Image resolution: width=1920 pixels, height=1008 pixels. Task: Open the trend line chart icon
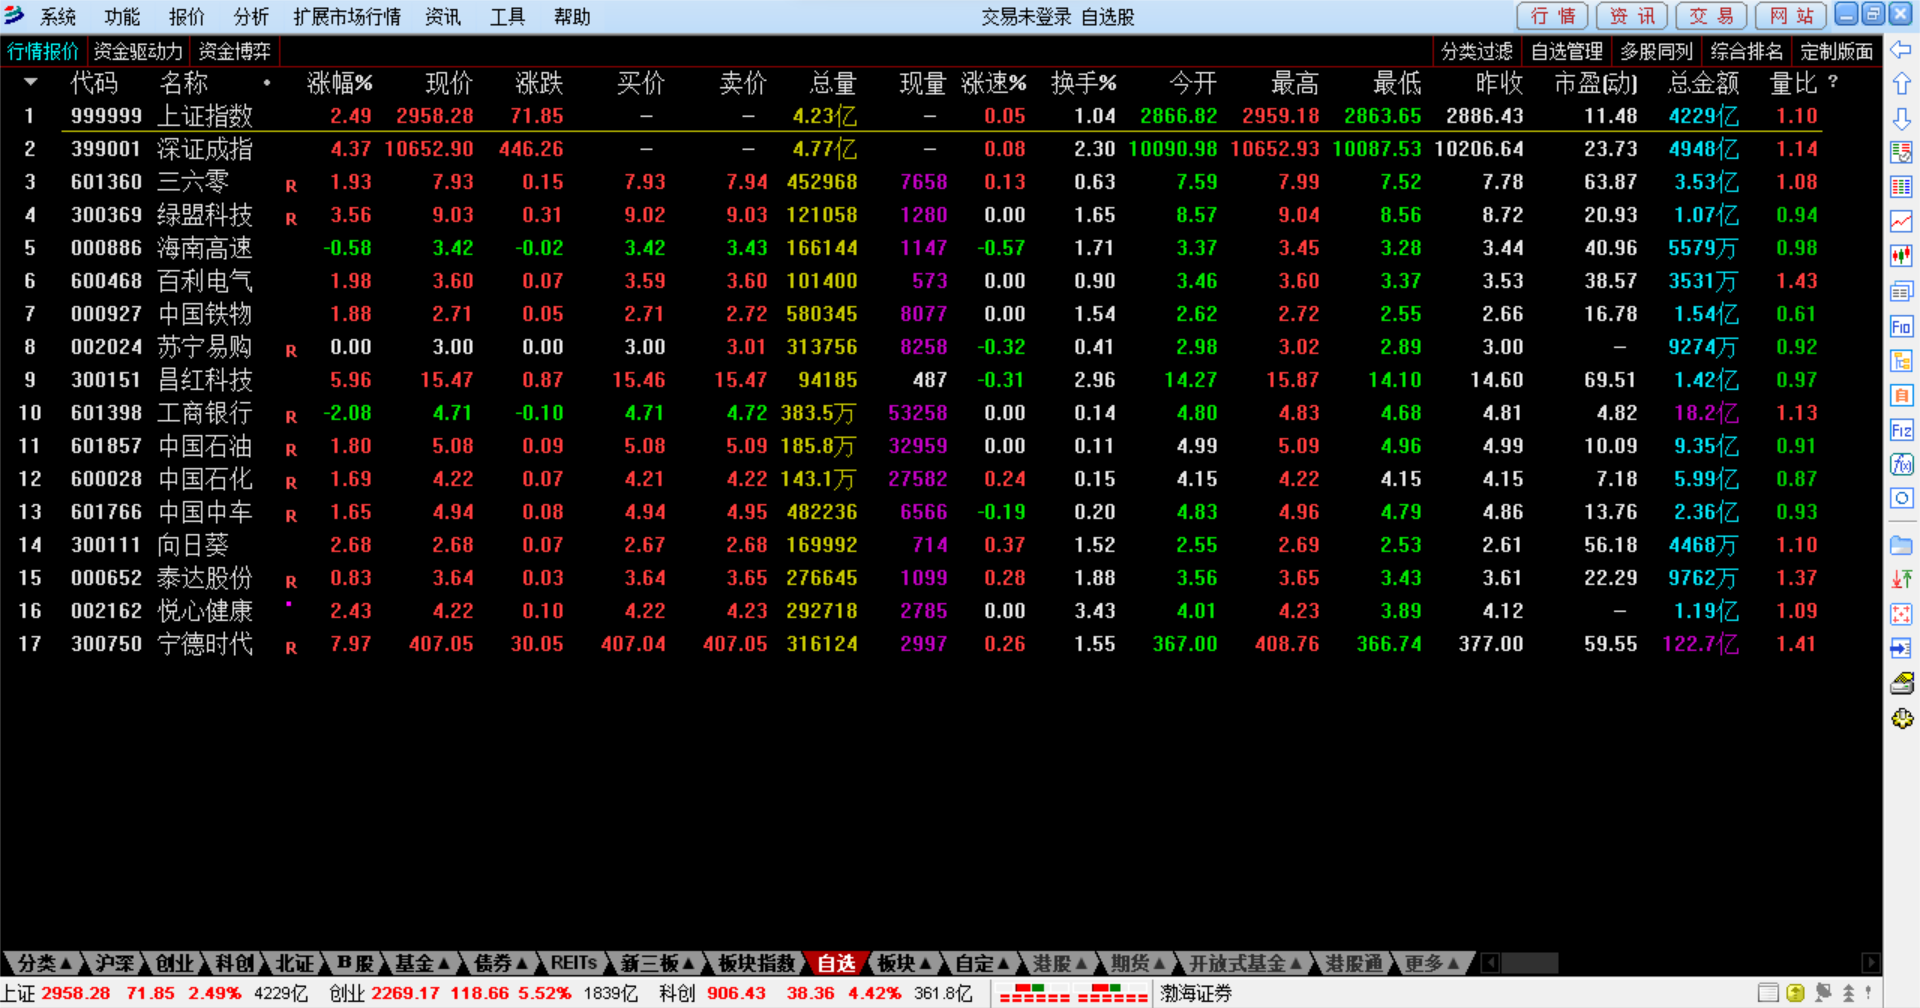click(1901, 221)
